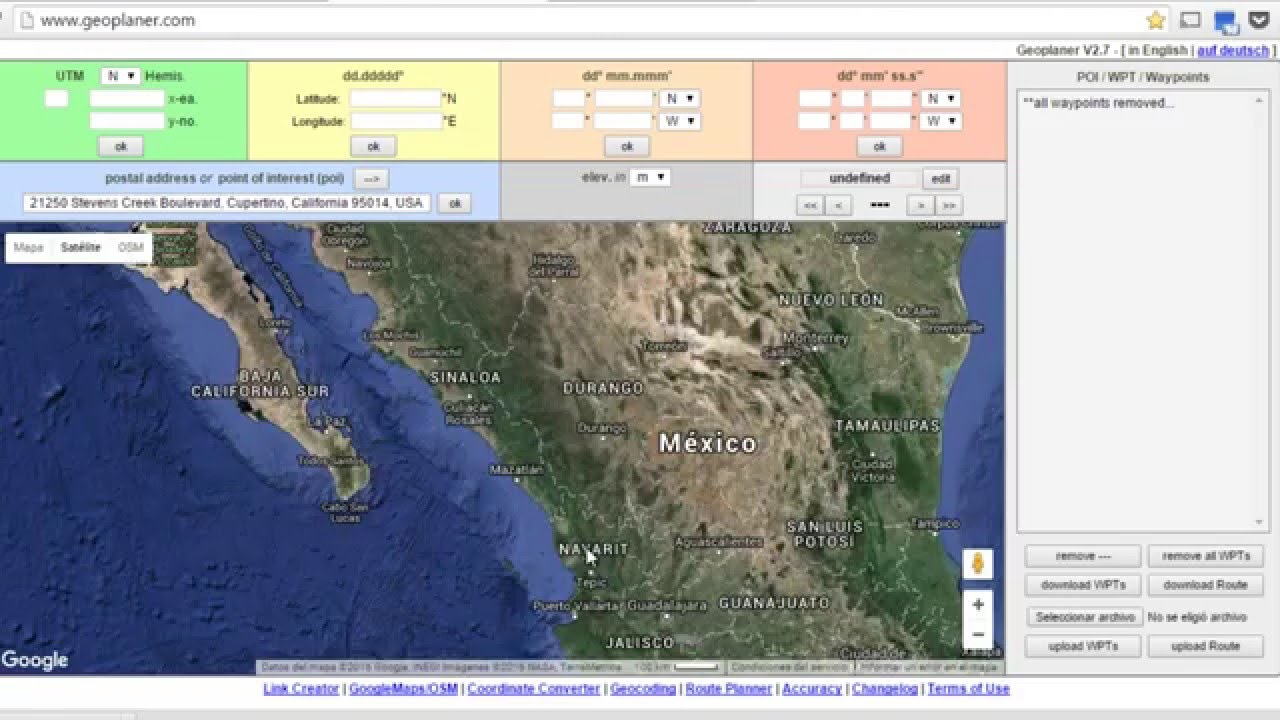Image resolution: width=1280 pixels, height=720 pixels.
Task: Click ok in the dd.ddddd panel
Action: pyautogui.click(x=373, y=146)
